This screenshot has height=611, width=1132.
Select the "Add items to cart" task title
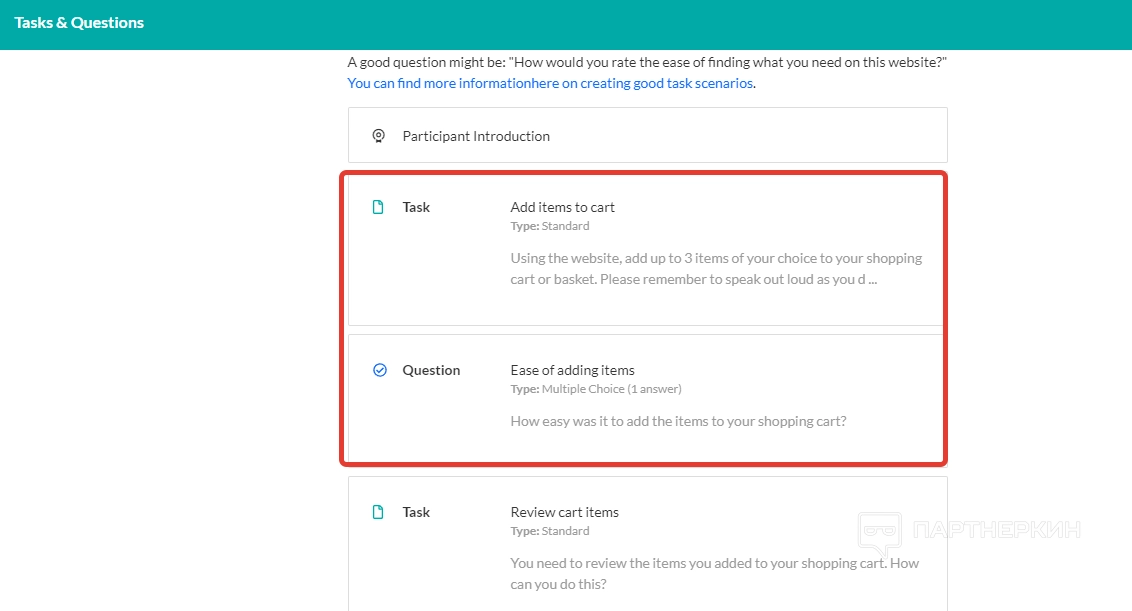[x=562, y=207]
